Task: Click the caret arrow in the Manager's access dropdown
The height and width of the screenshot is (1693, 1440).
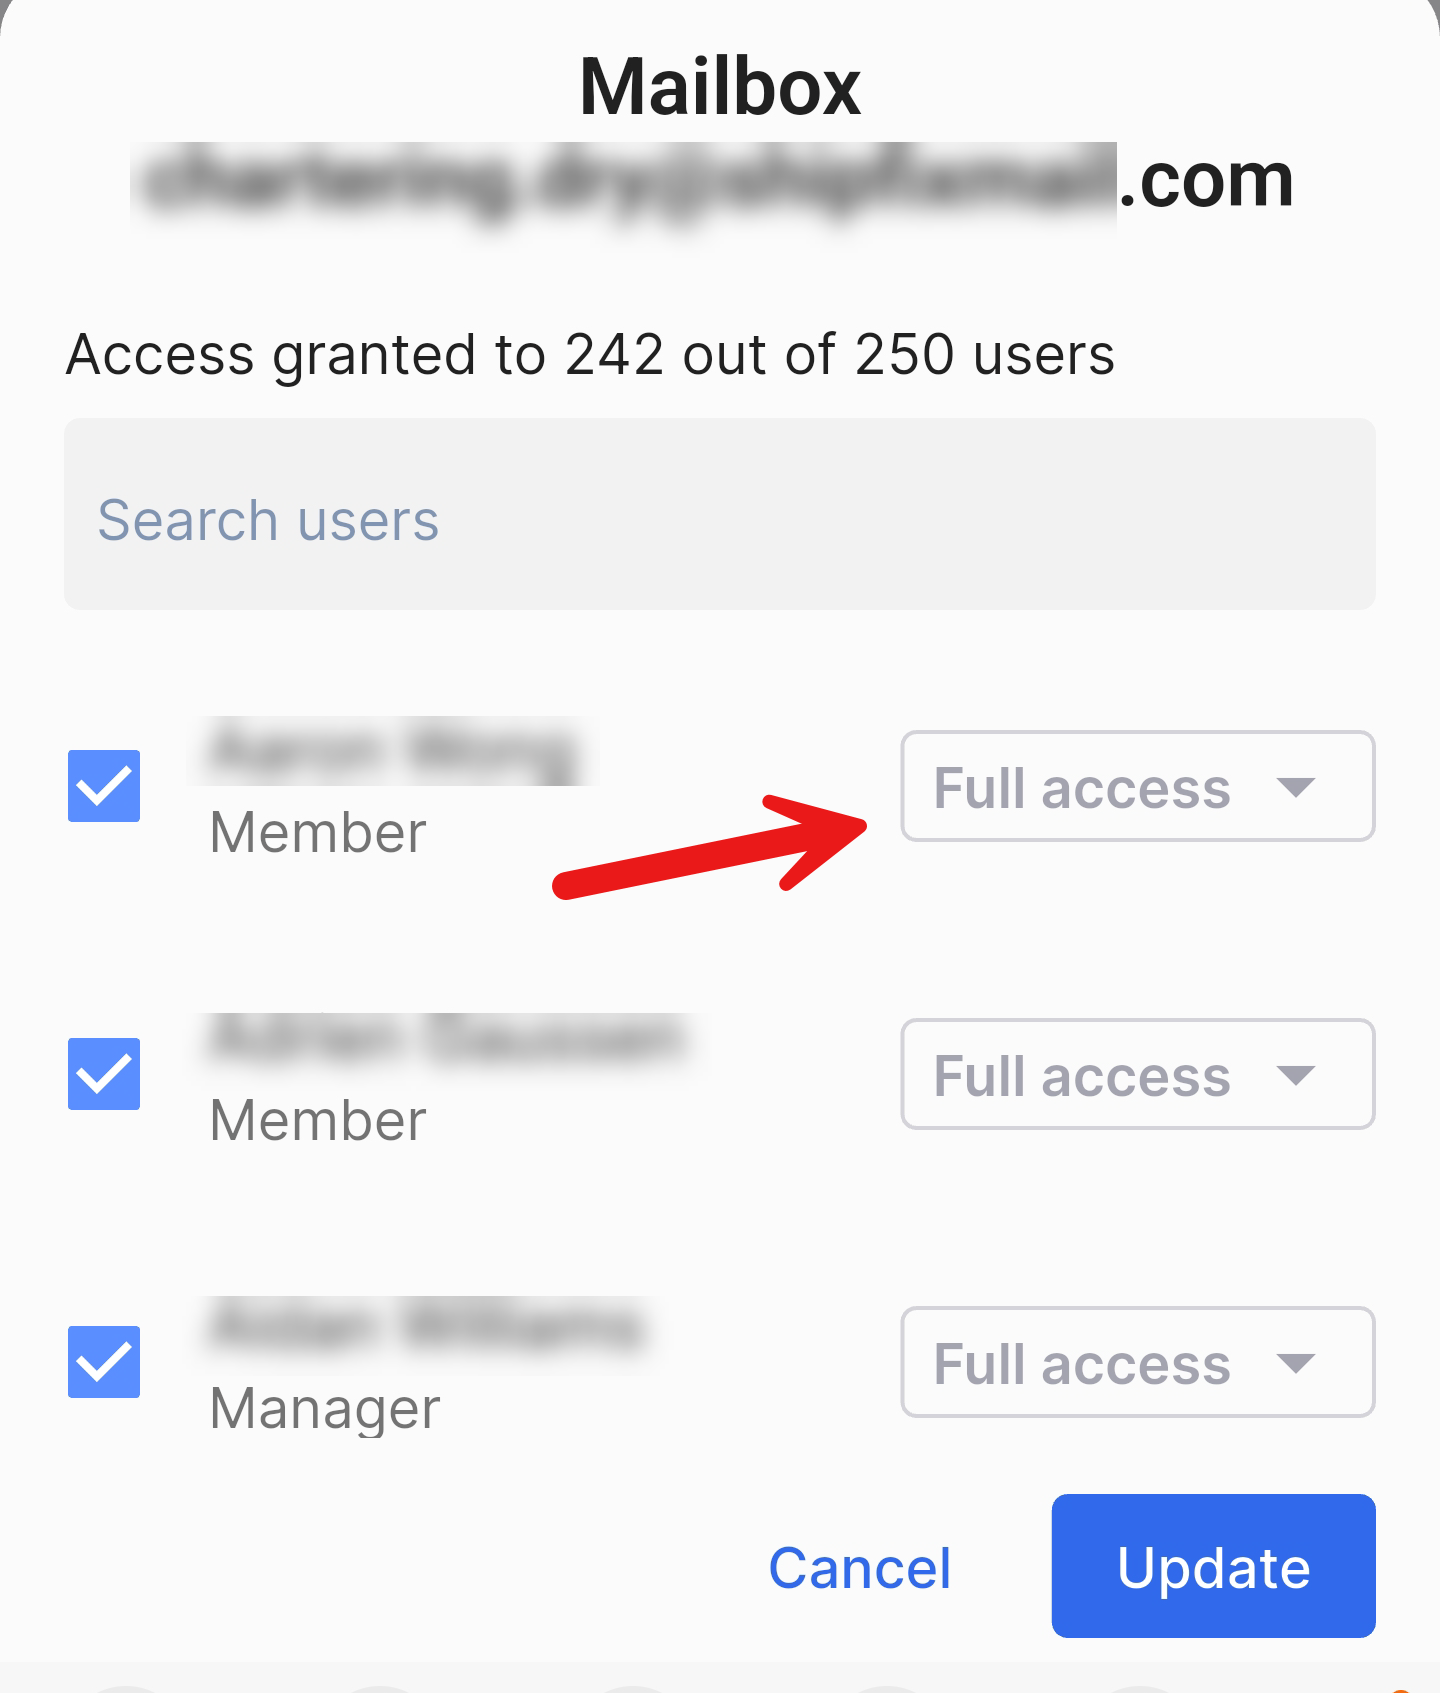Action: coord(1295,1364)
